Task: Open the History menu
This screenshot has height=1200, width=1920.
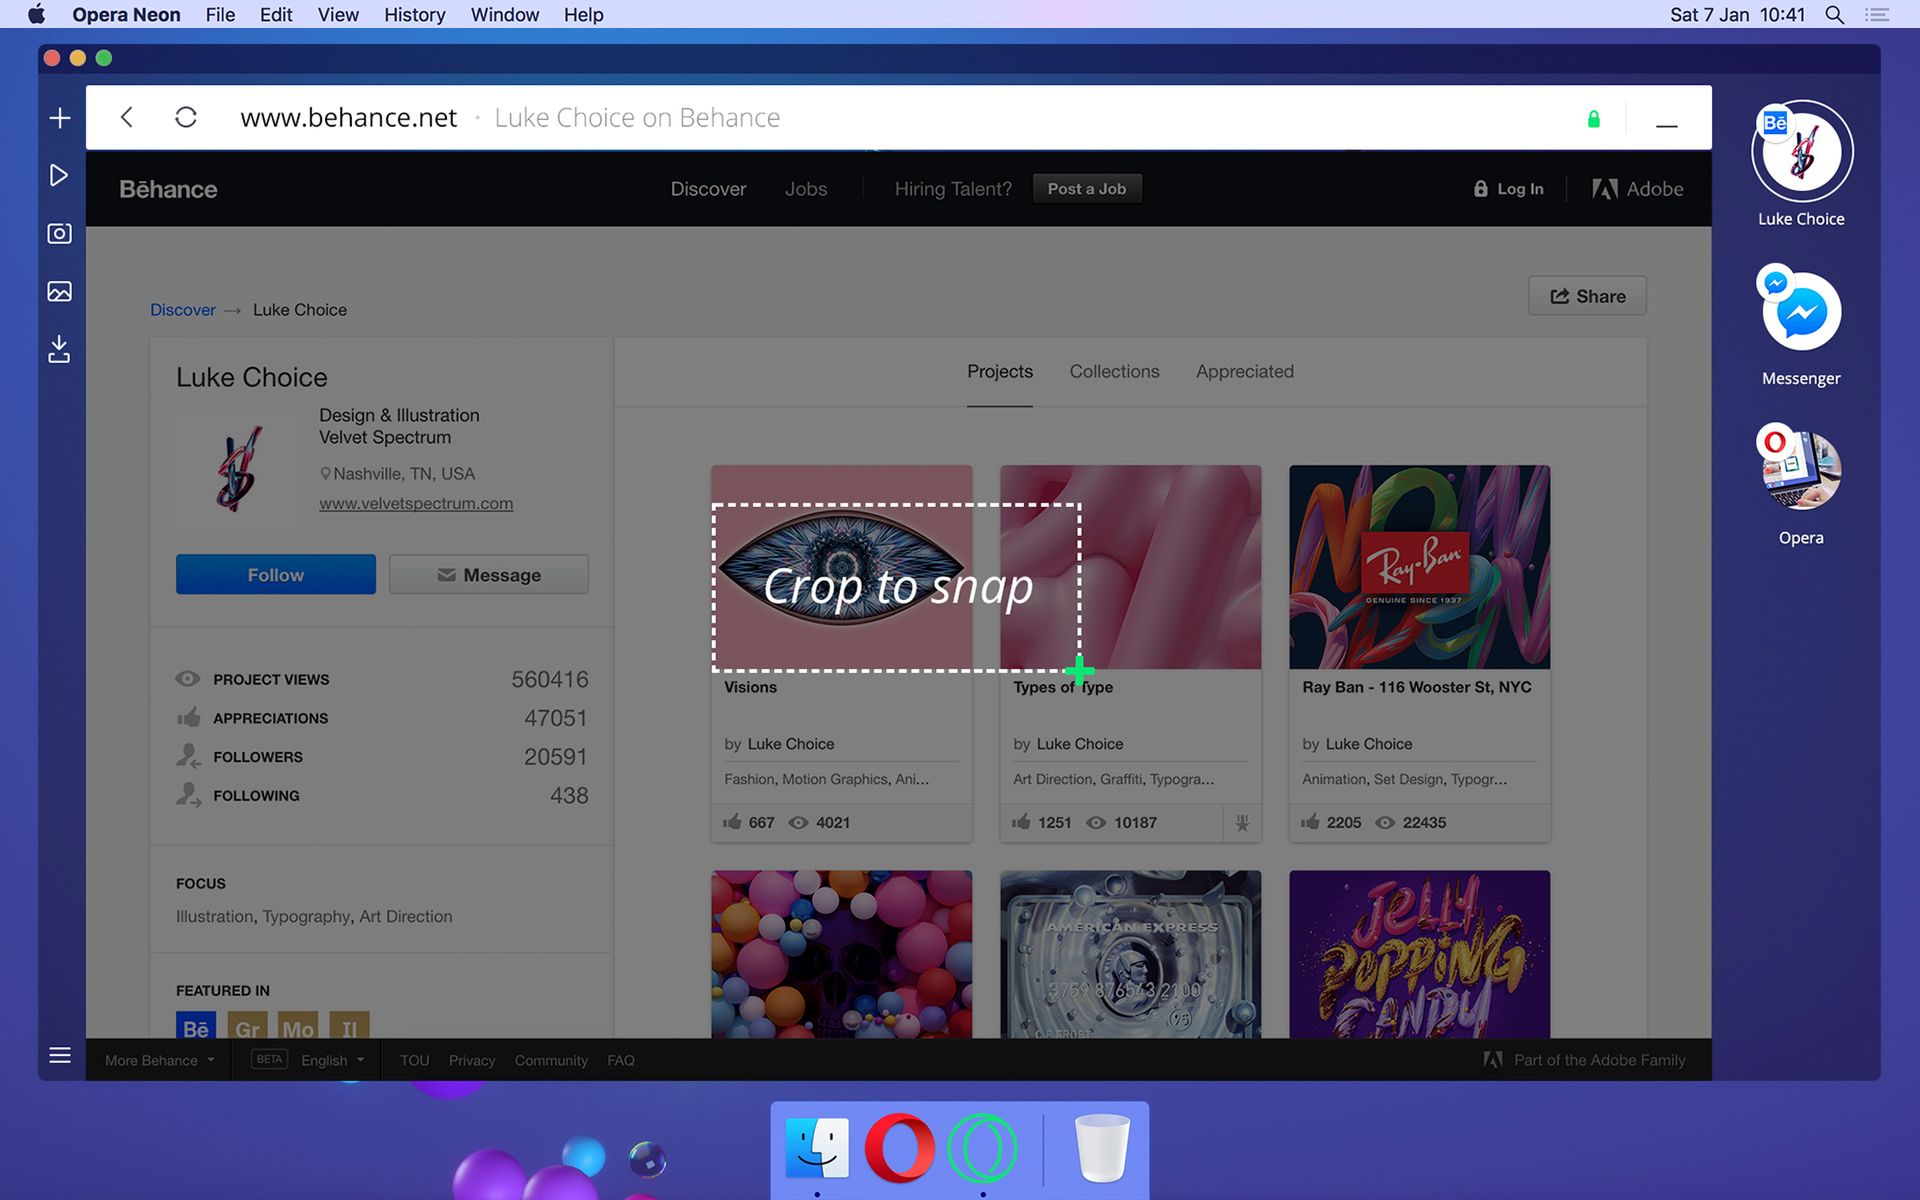Action: click(x=414, y=15)
